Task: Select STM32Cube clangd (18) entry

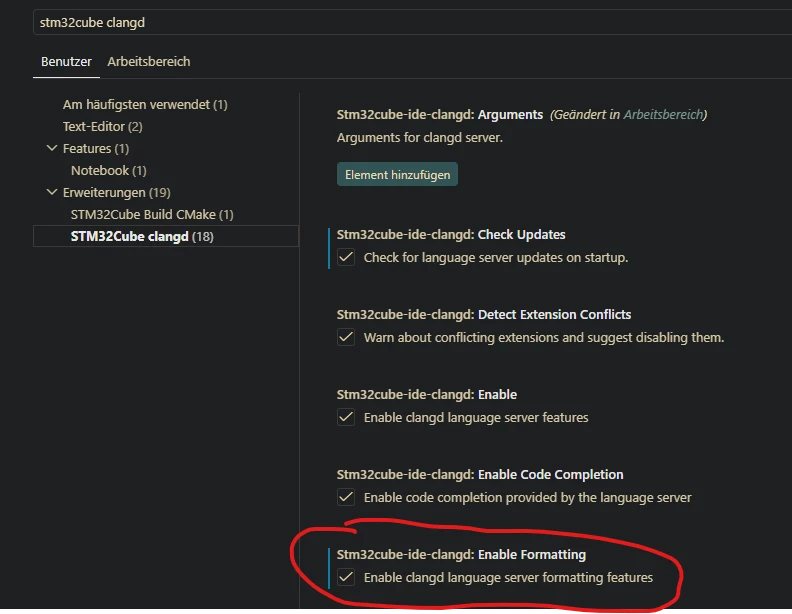Action: 166,236
